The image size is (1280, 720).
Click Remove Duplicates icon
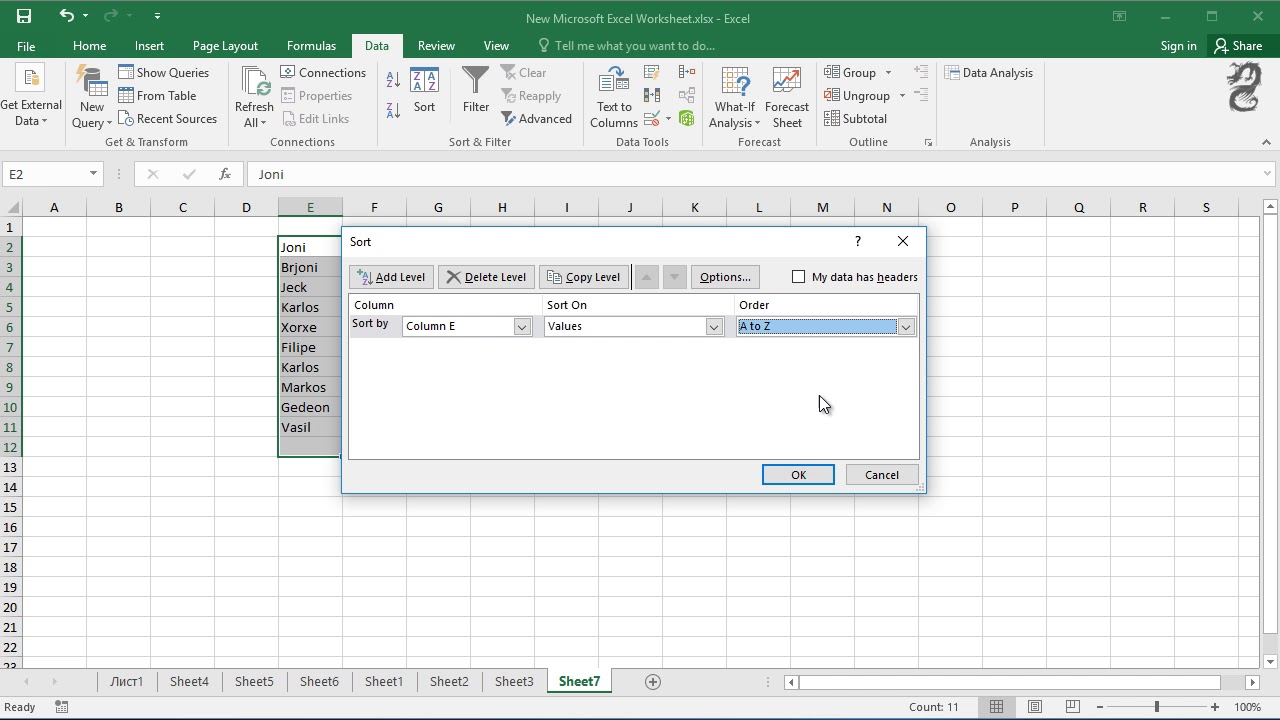click(x=652, y=95)
